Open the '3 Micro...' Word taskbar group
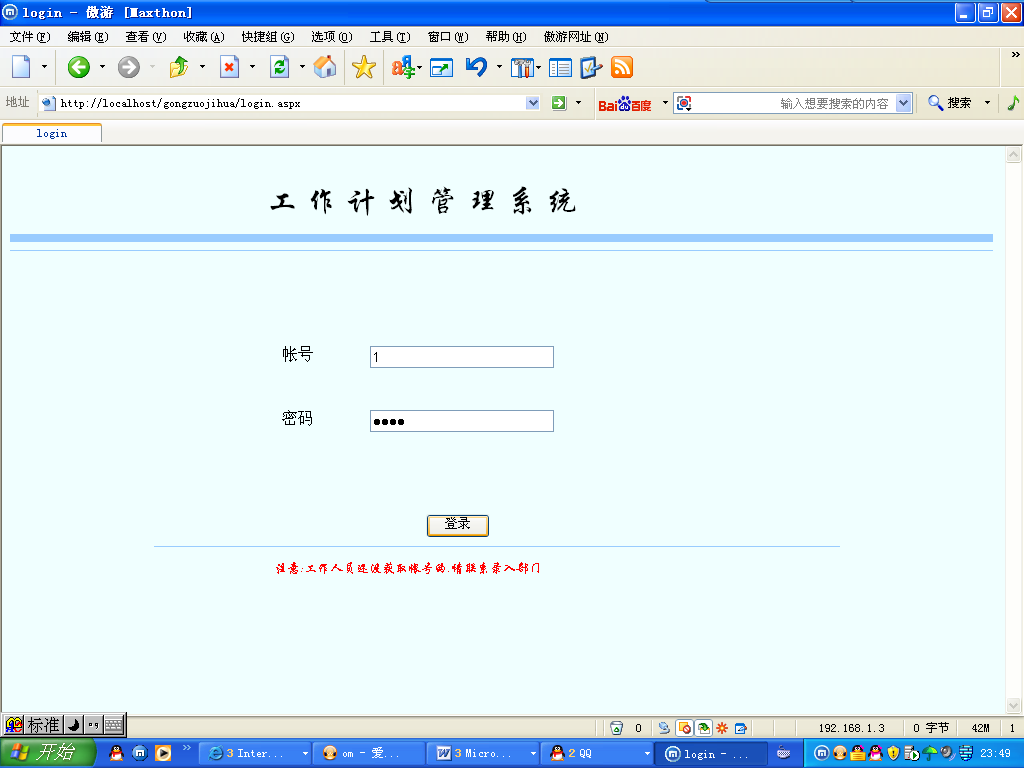1024x768 pixels. (484, 754)
